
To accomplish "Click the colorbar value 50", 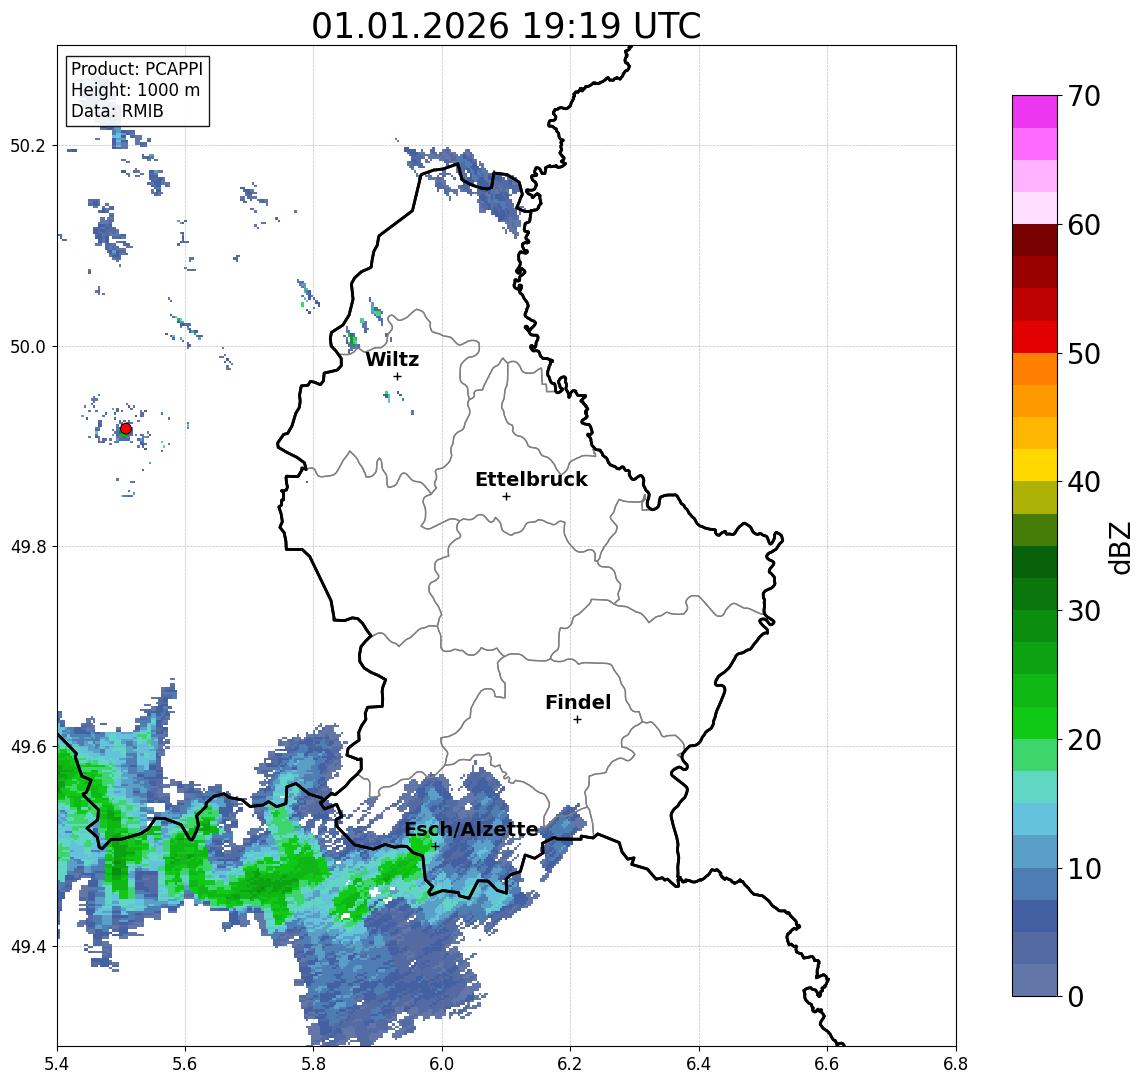I will [1084, 354].
